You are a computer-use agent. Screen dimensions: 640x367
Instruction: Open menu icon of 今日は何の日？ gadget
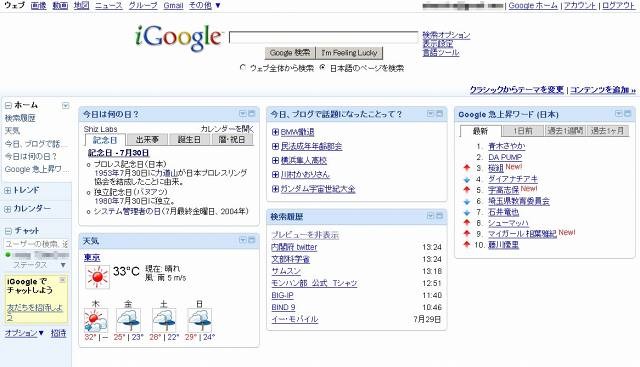point(242,114)
